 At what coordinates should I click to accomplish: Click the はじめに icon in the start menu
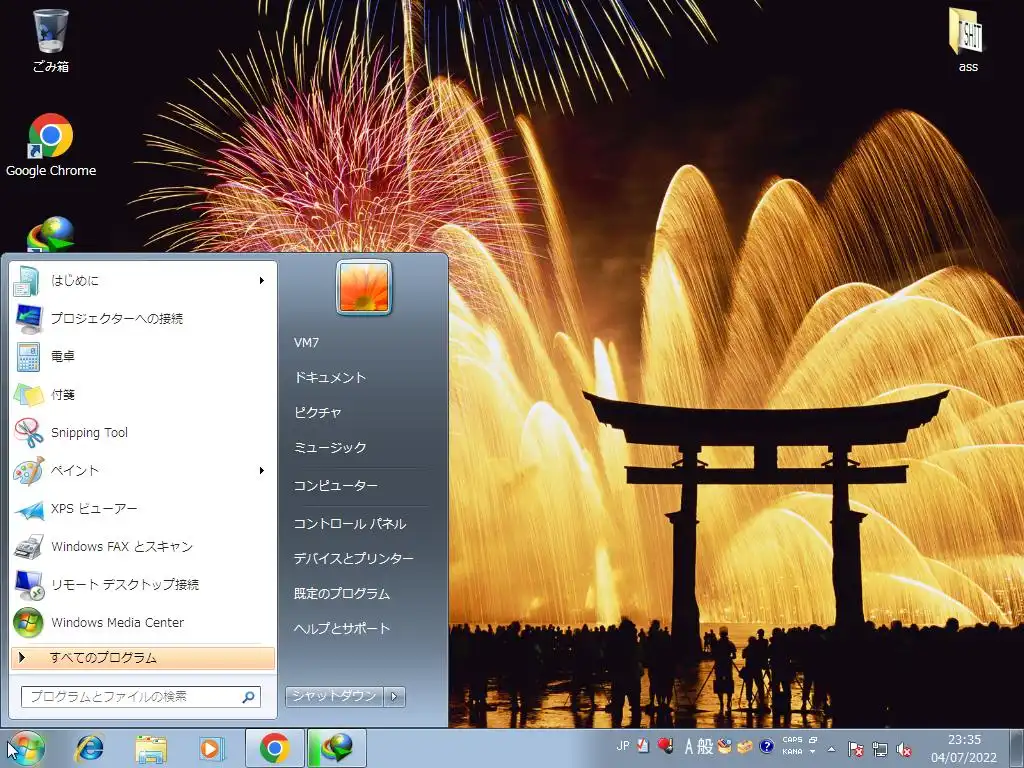point(28,281)
